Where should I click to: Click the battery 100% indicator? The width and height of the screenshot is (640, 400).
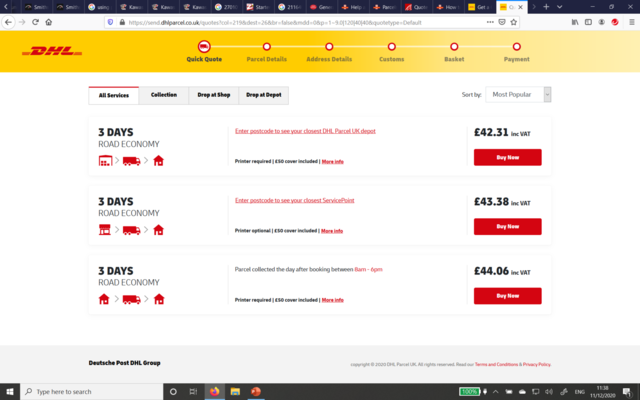[469, 392]
